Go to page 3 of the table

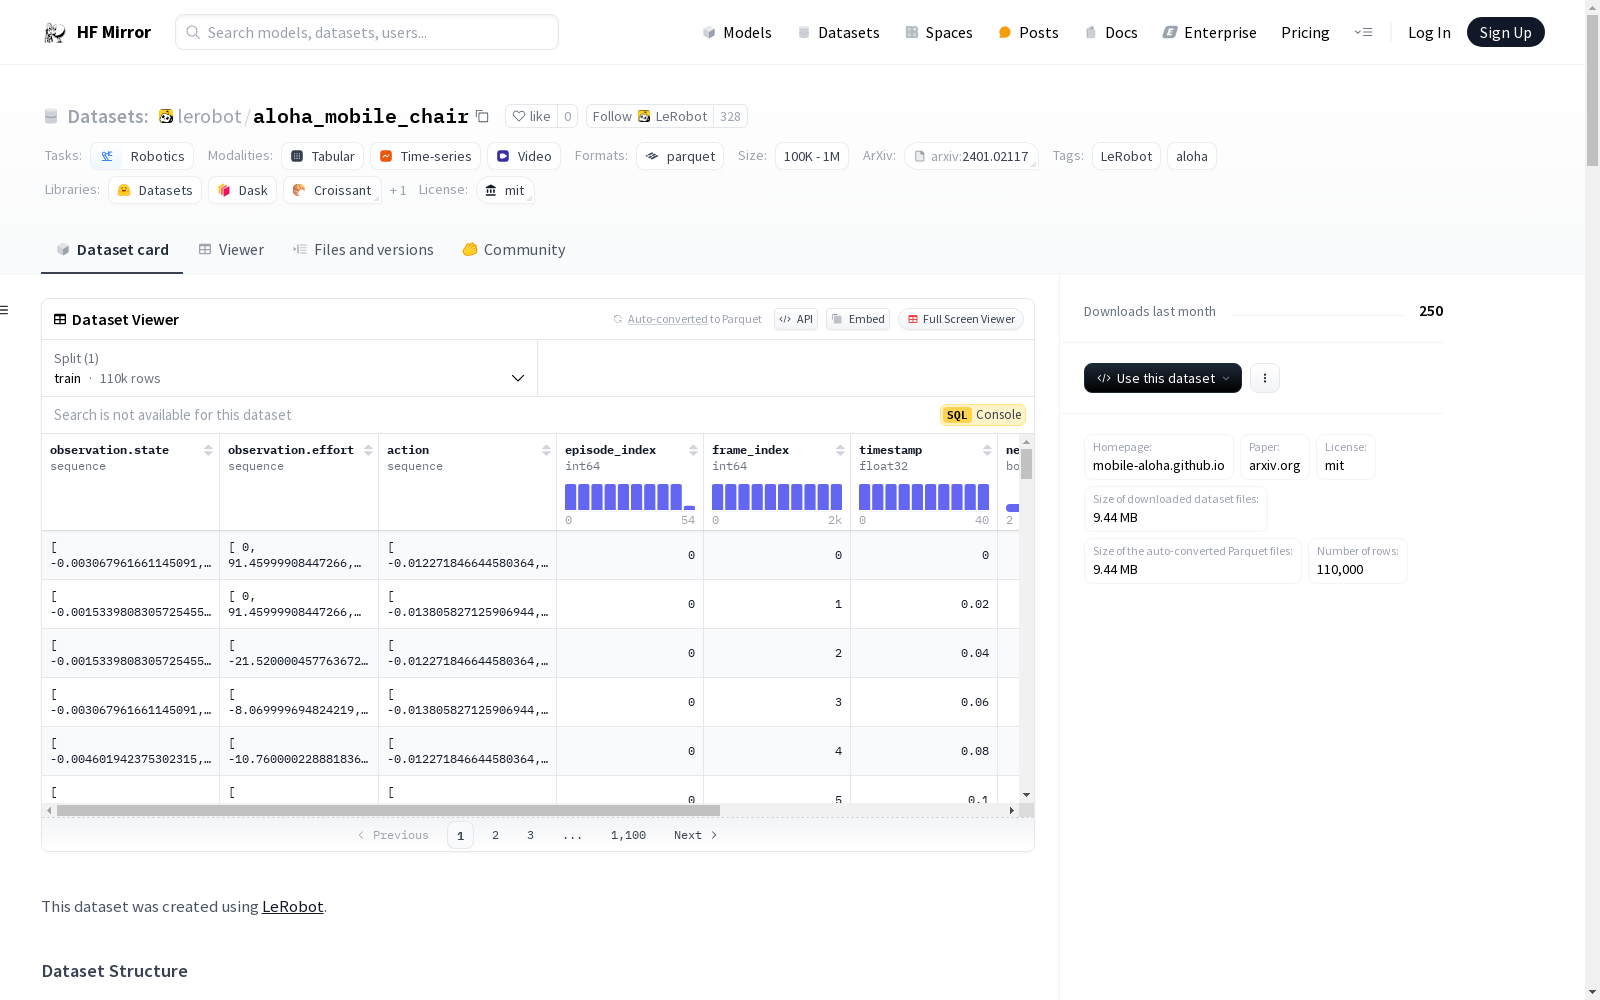(x=530, y=835)
